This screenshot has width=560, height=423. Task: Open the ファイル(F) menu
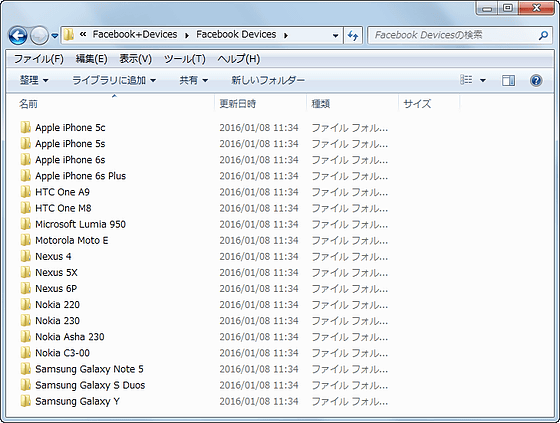[x=39, y=59]
